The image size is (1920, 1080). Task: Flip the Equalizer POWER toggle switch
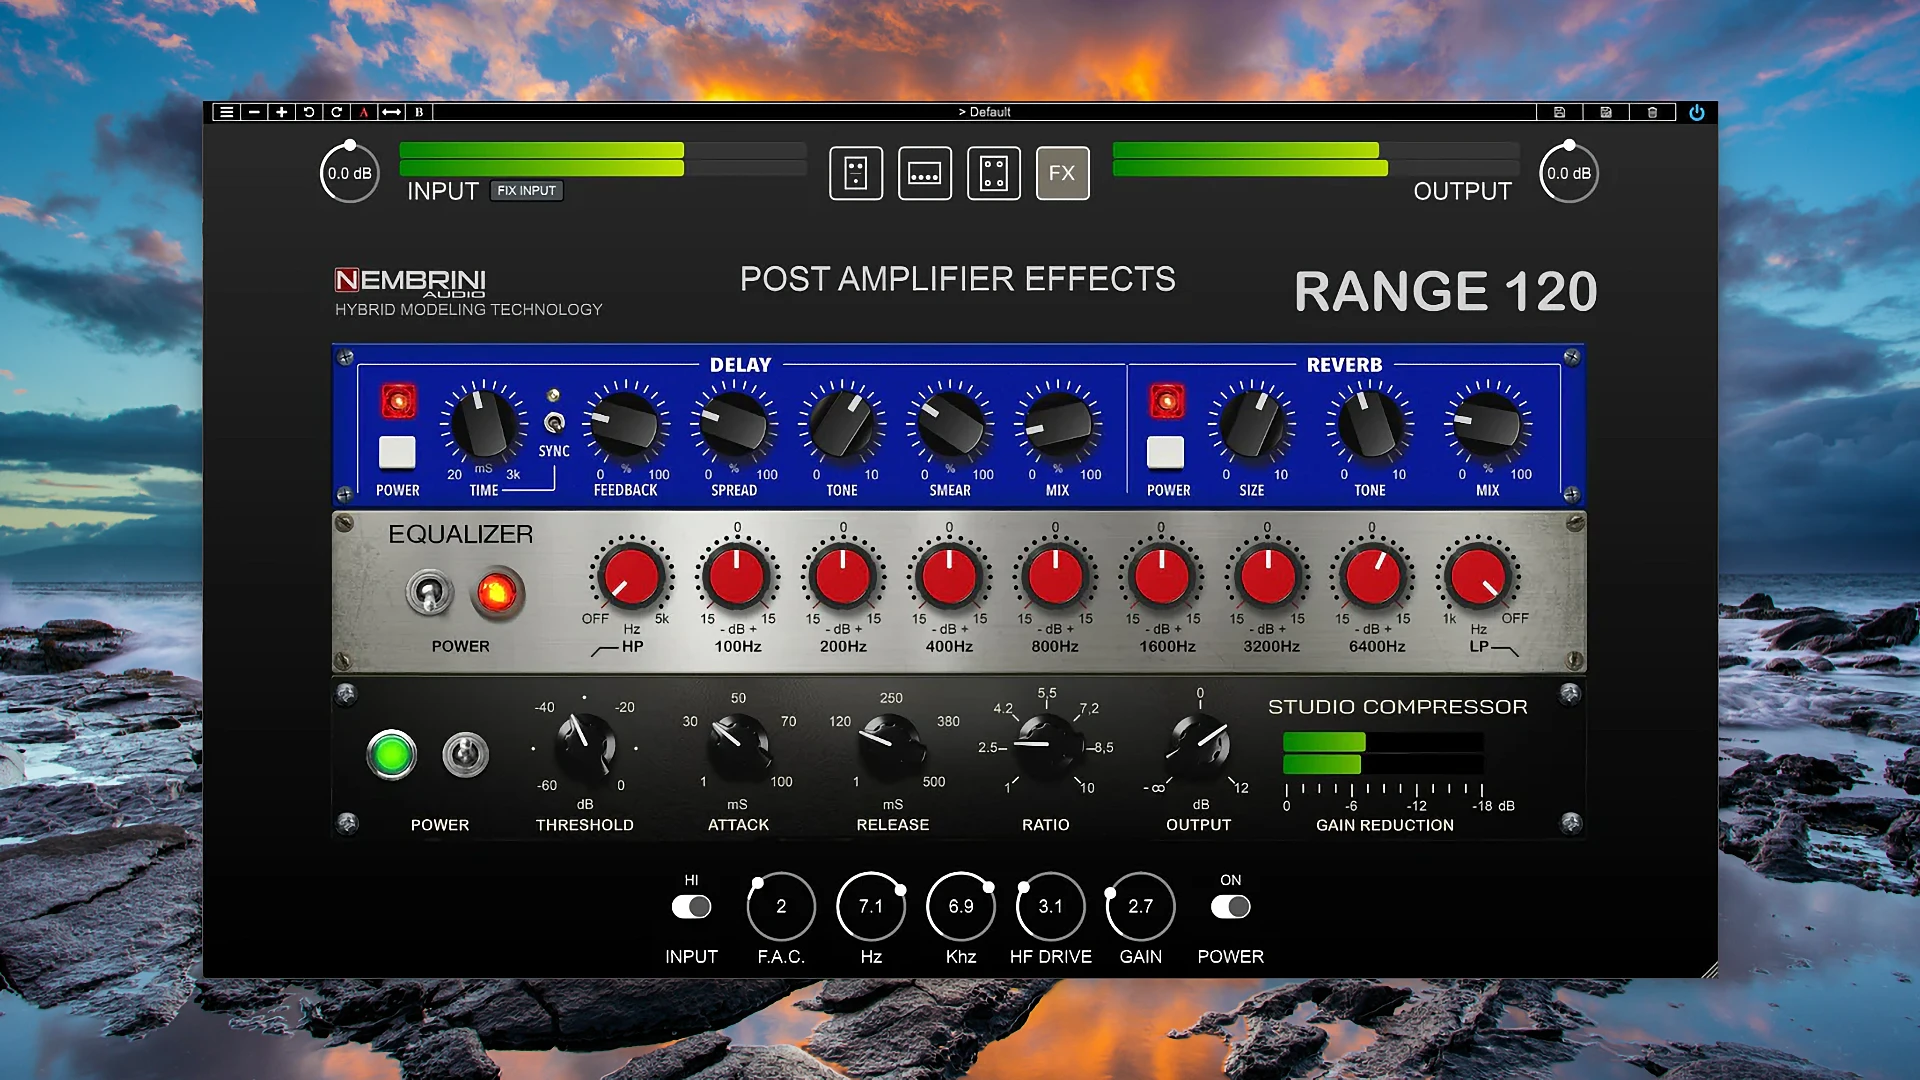click(x=429, y=592)
